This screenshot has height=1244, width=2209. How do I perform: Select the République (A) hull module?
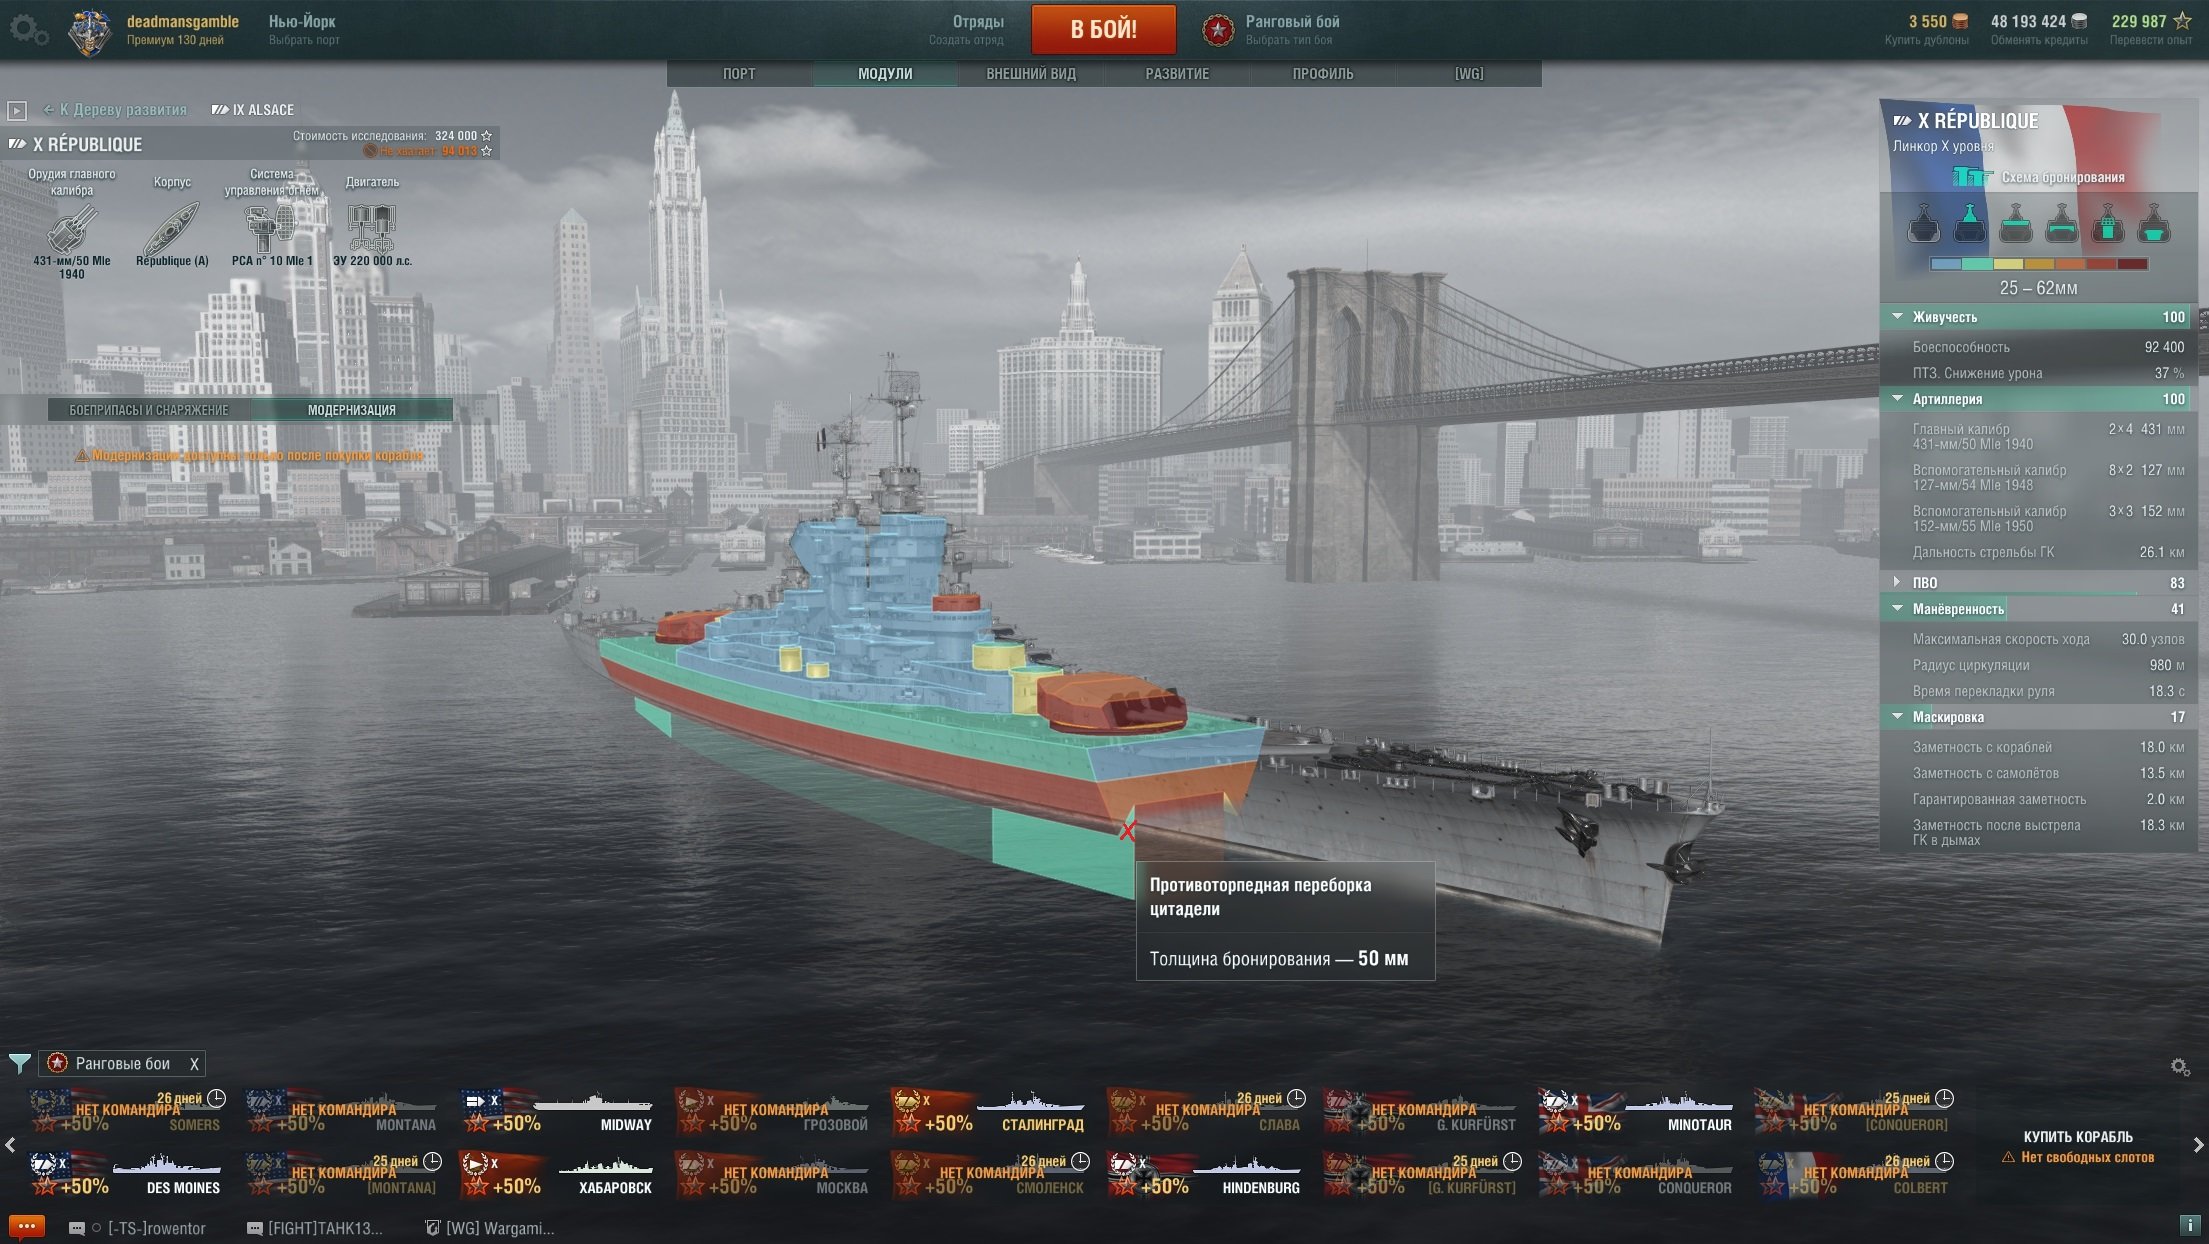point(172,228)
